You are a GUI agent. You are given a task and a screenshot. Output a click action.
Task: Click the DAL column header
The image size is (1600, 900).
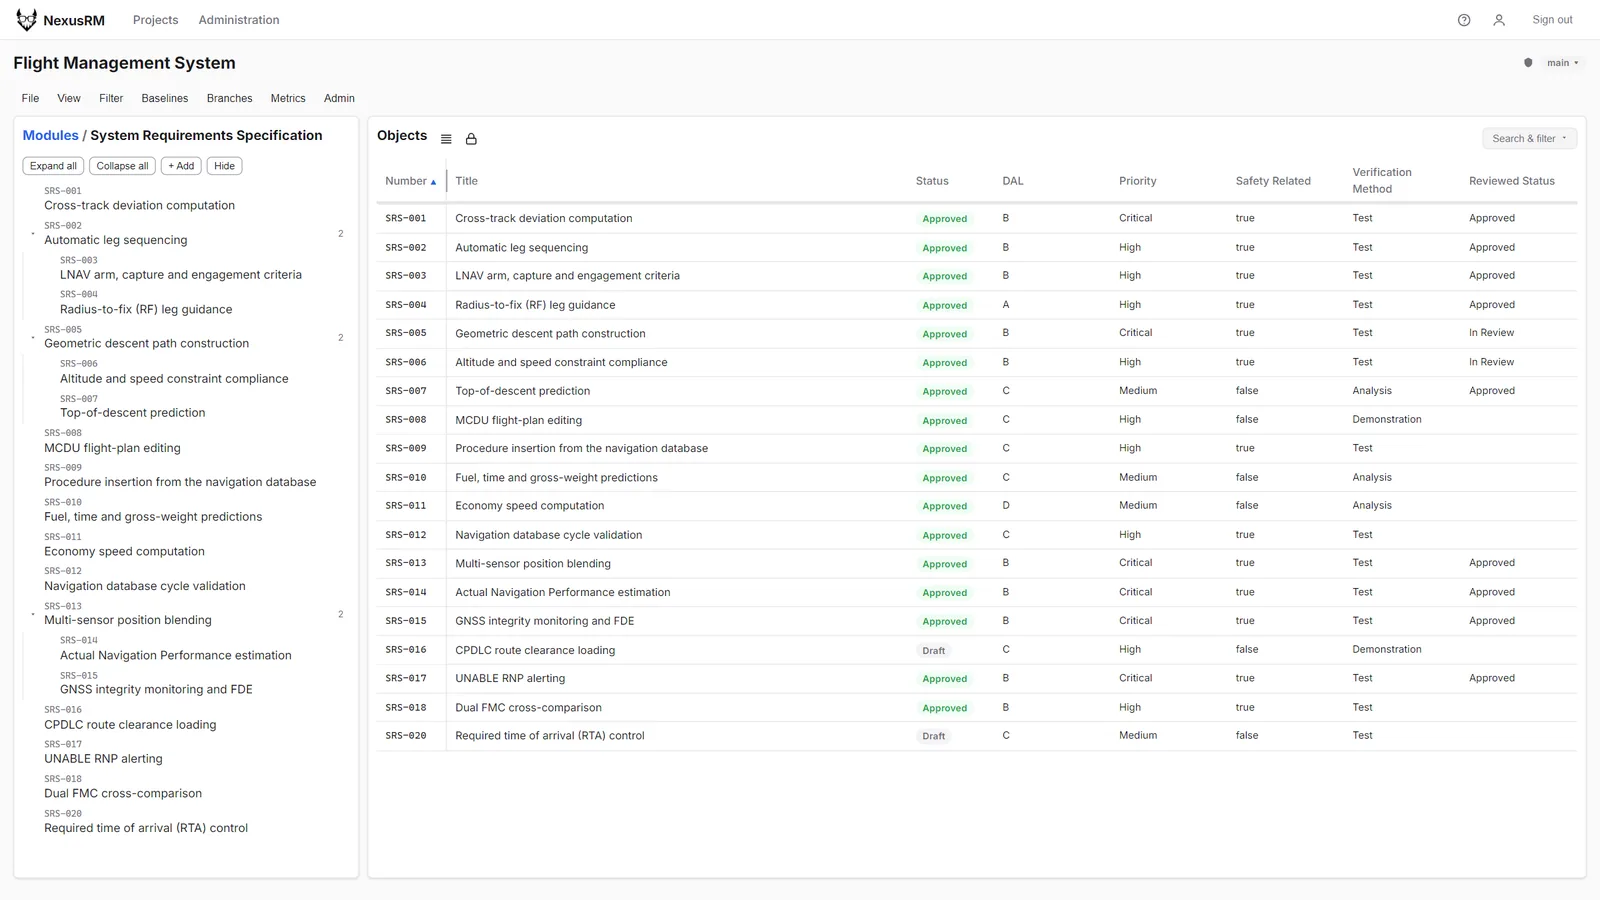click(x=1013, y=182)
